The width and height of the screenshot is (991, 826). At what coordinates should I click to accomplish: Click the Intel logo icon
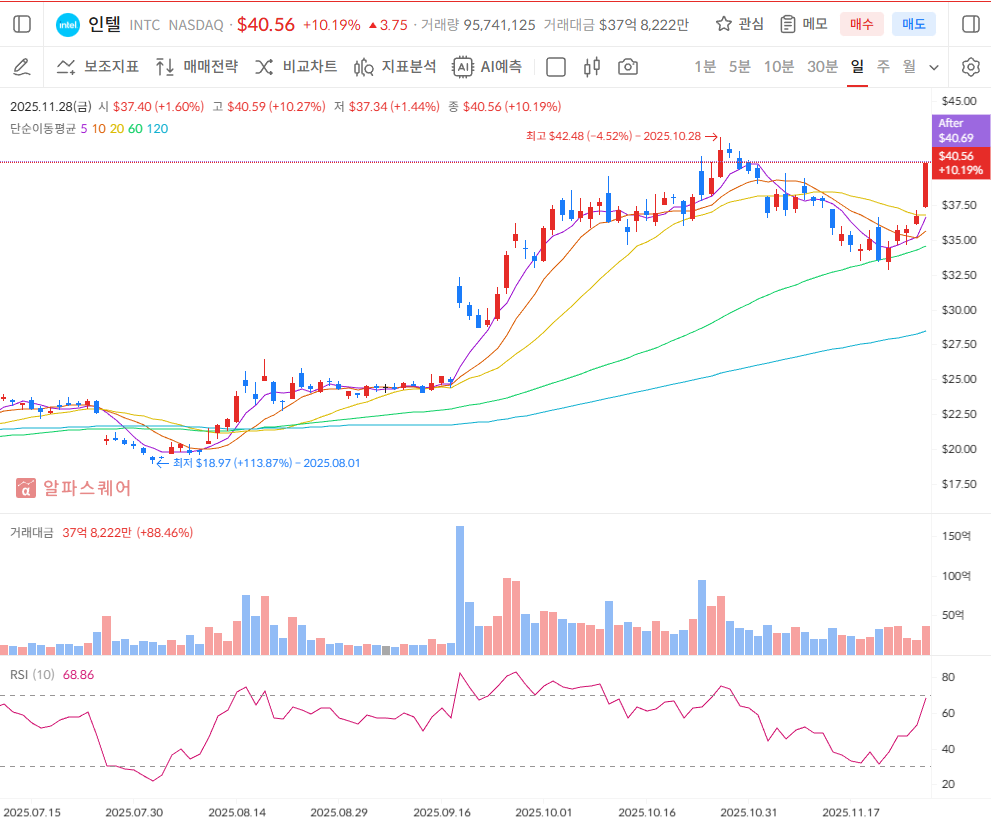68,24
